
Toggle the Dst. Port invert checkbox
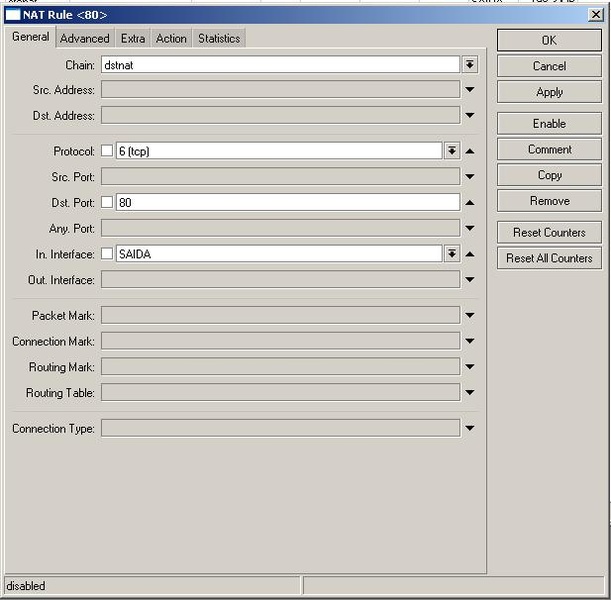coord(107,202)
